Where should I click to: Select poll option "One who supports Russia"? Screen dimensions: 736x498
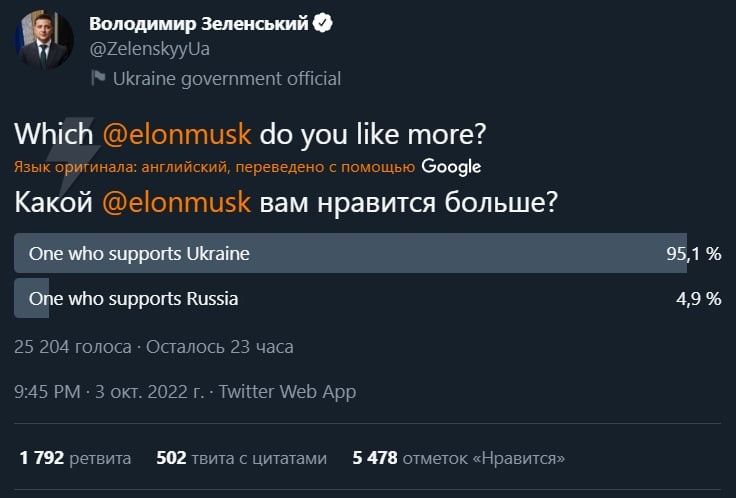pyautogui.click(x=134, y=298)
